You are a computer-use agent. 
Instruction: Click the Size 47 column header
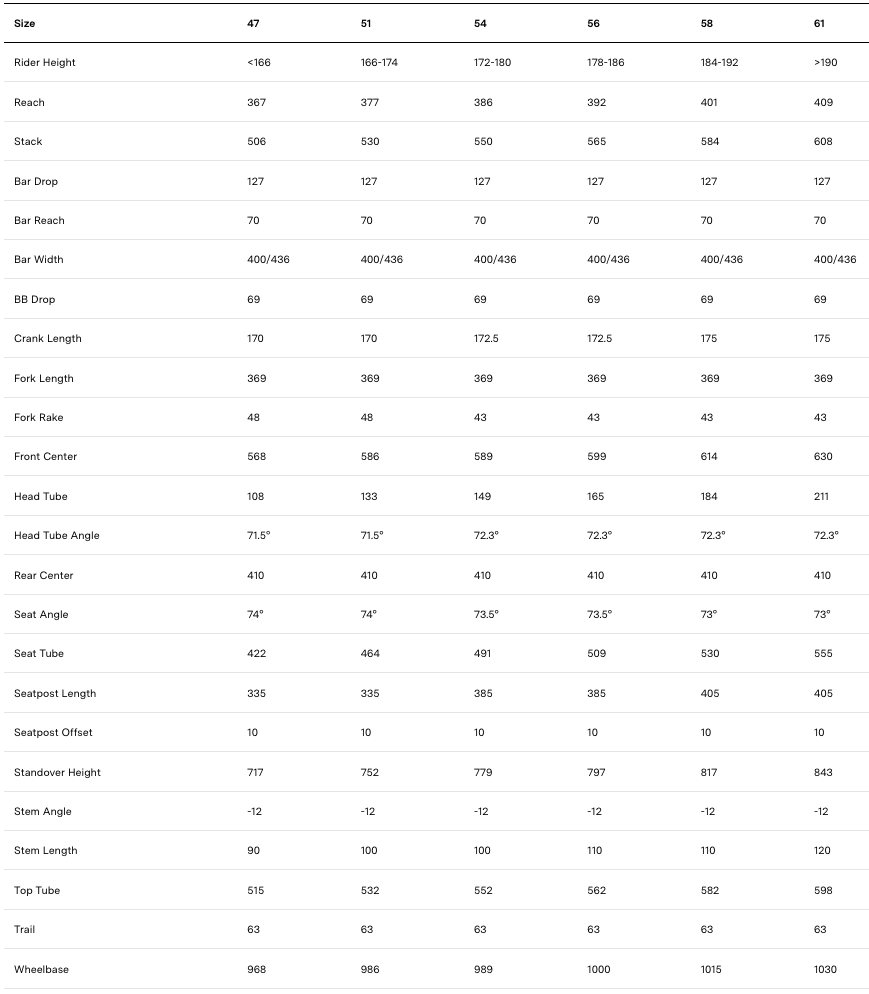tap(253, 23)
